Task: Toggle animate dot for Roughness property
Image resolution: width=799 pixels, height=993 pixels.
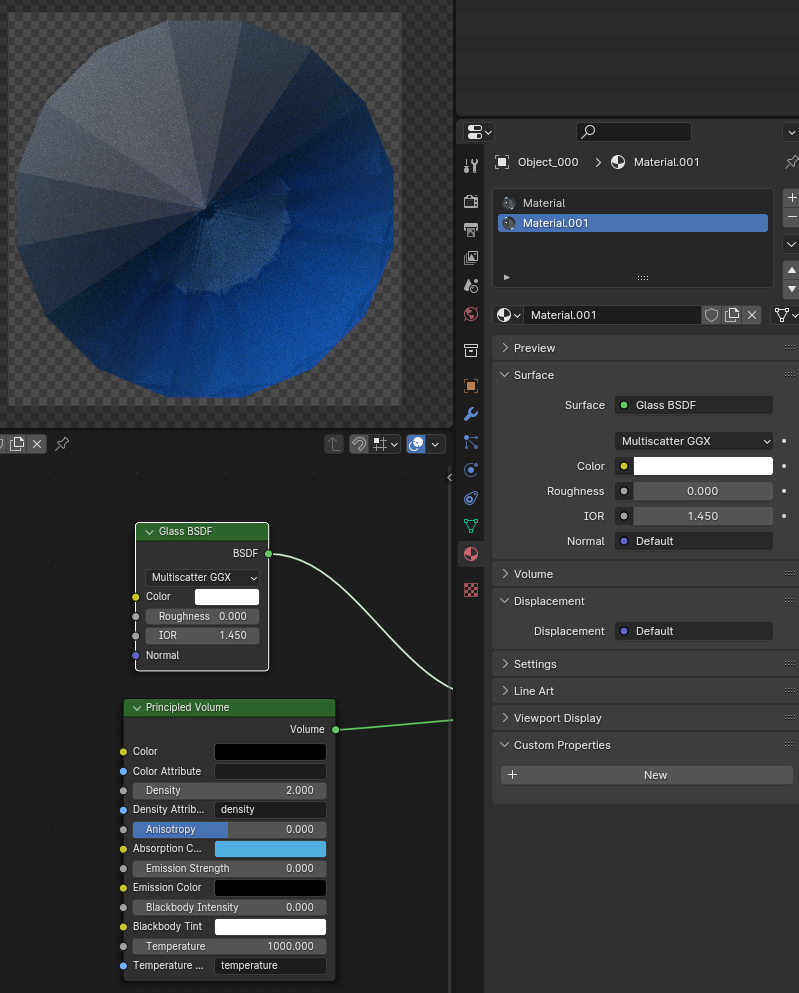Action: tap(784, 491)
